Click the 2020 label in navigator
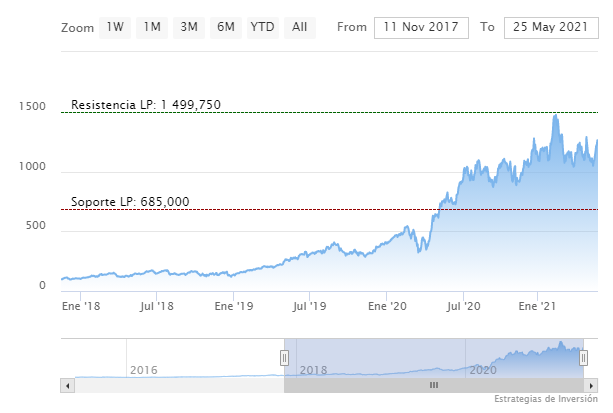613x413 pixels. (483, 369)
